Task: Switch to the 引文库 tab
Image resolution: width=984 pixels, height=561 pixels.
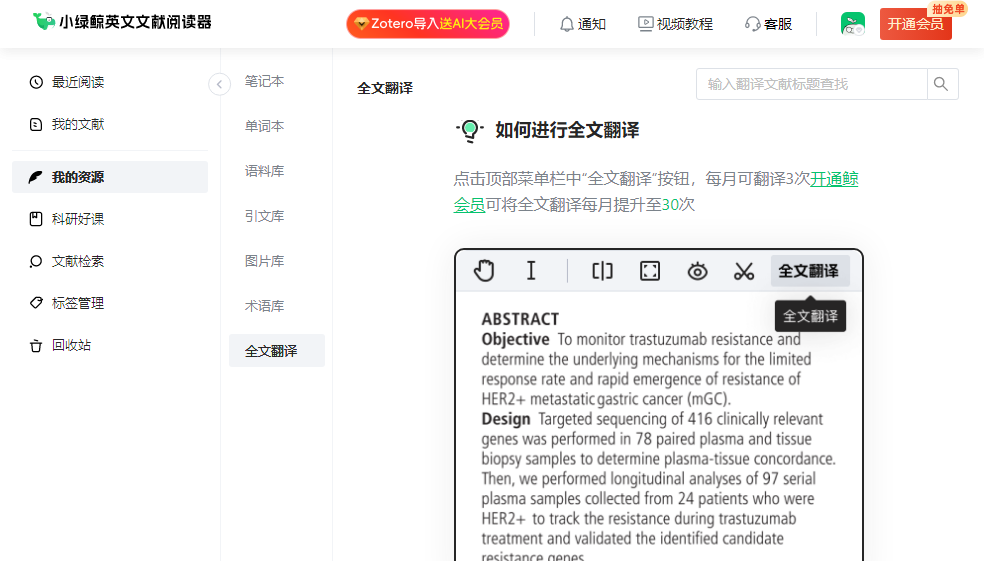Action: point(264,216)
